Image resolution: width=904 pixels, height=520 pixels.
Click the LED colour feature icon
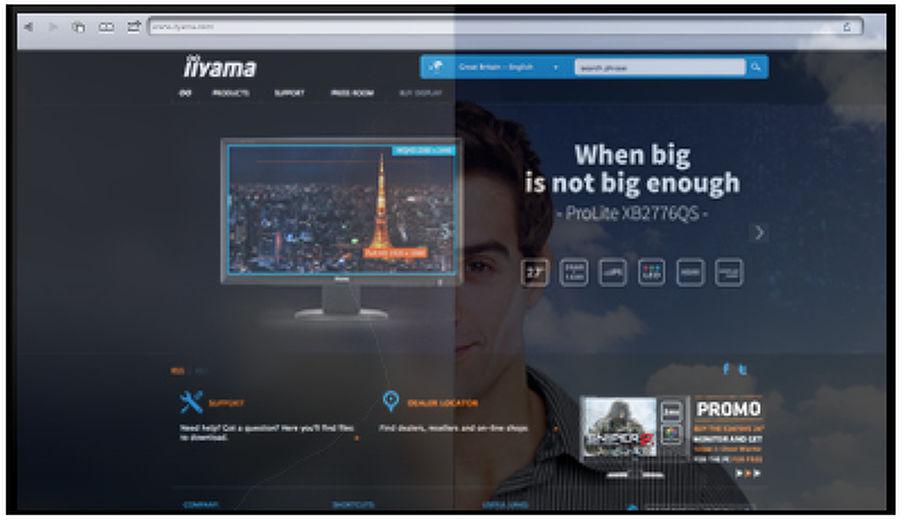pos(651,272)
